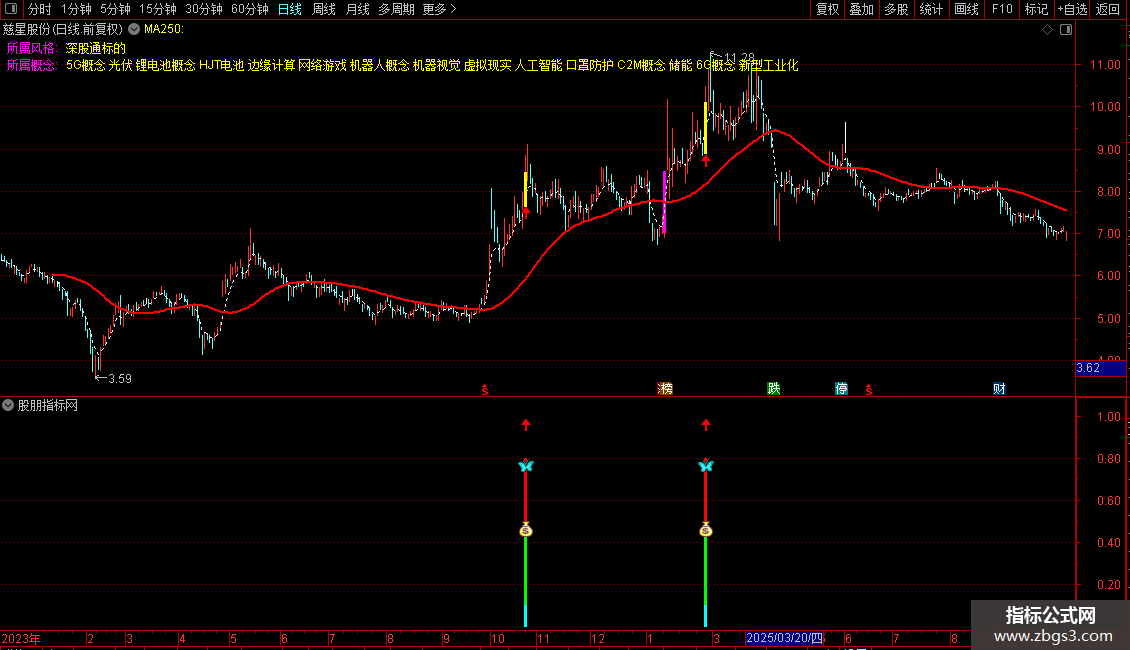1130x650 pixels.
Task: Click the 3.62 price tag on axis
Action: tap(1100, 368)
